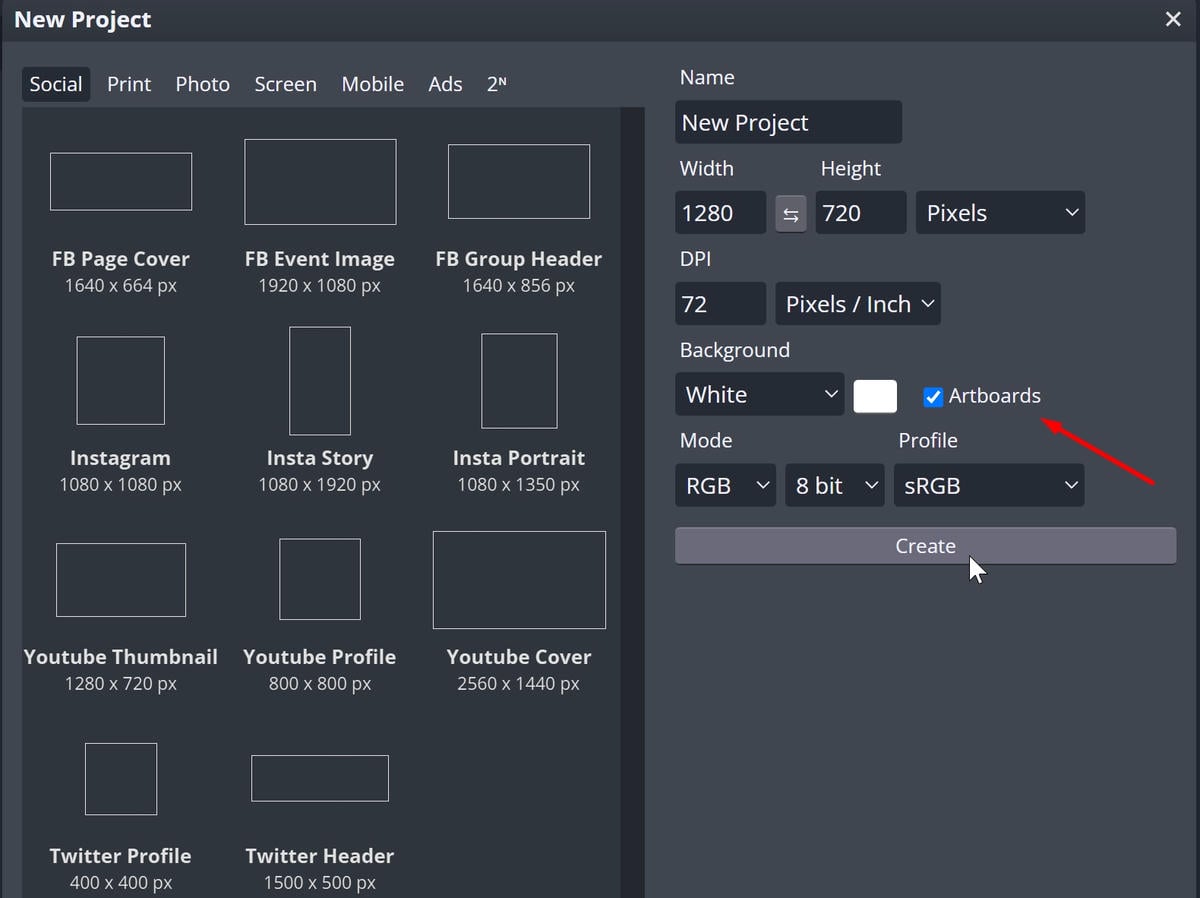Switch to the Ads tab
1200x898 pixels.
pyautogui.click(x=445, y=84)
